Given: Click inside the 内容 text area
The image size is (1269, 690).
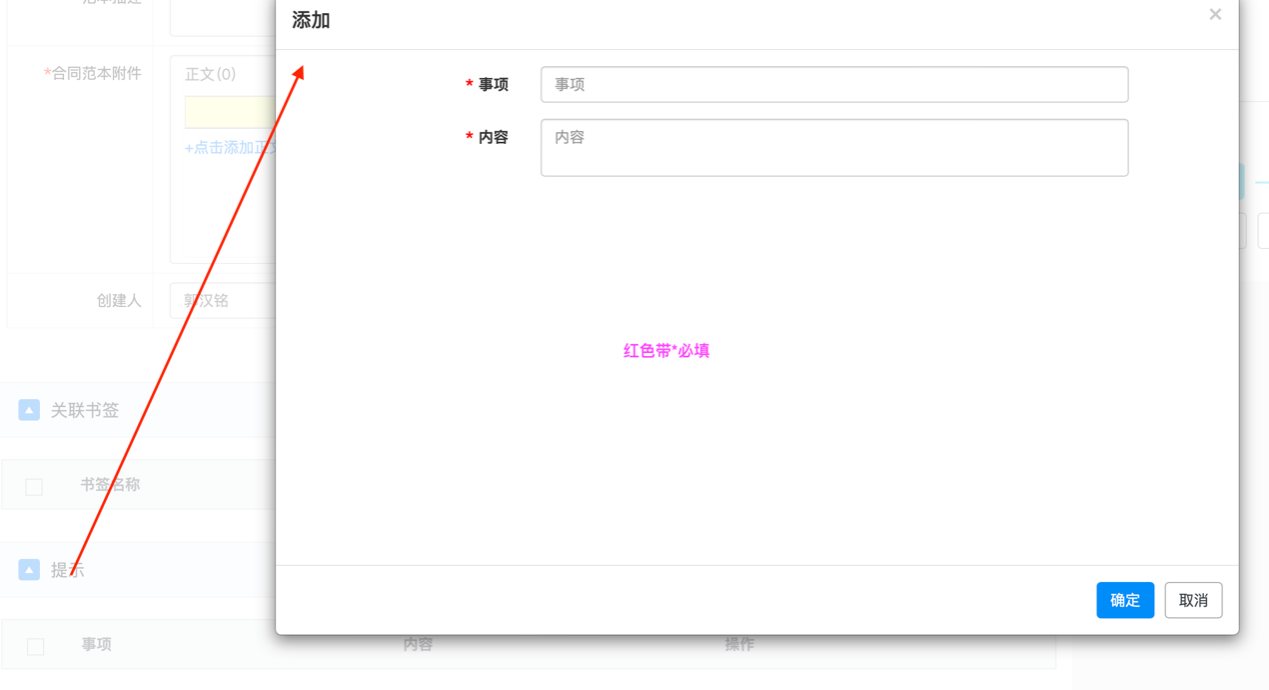Looking at the screenshot, I should [834, 147].
